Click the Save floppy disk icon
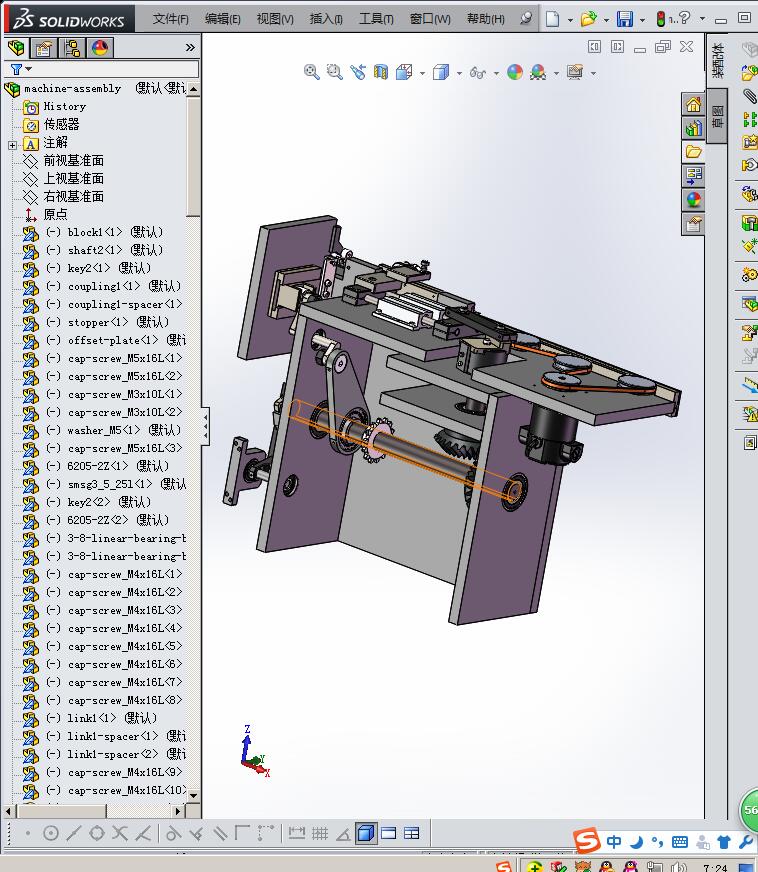Screen dimensions: 758x872 pos(625,19)
